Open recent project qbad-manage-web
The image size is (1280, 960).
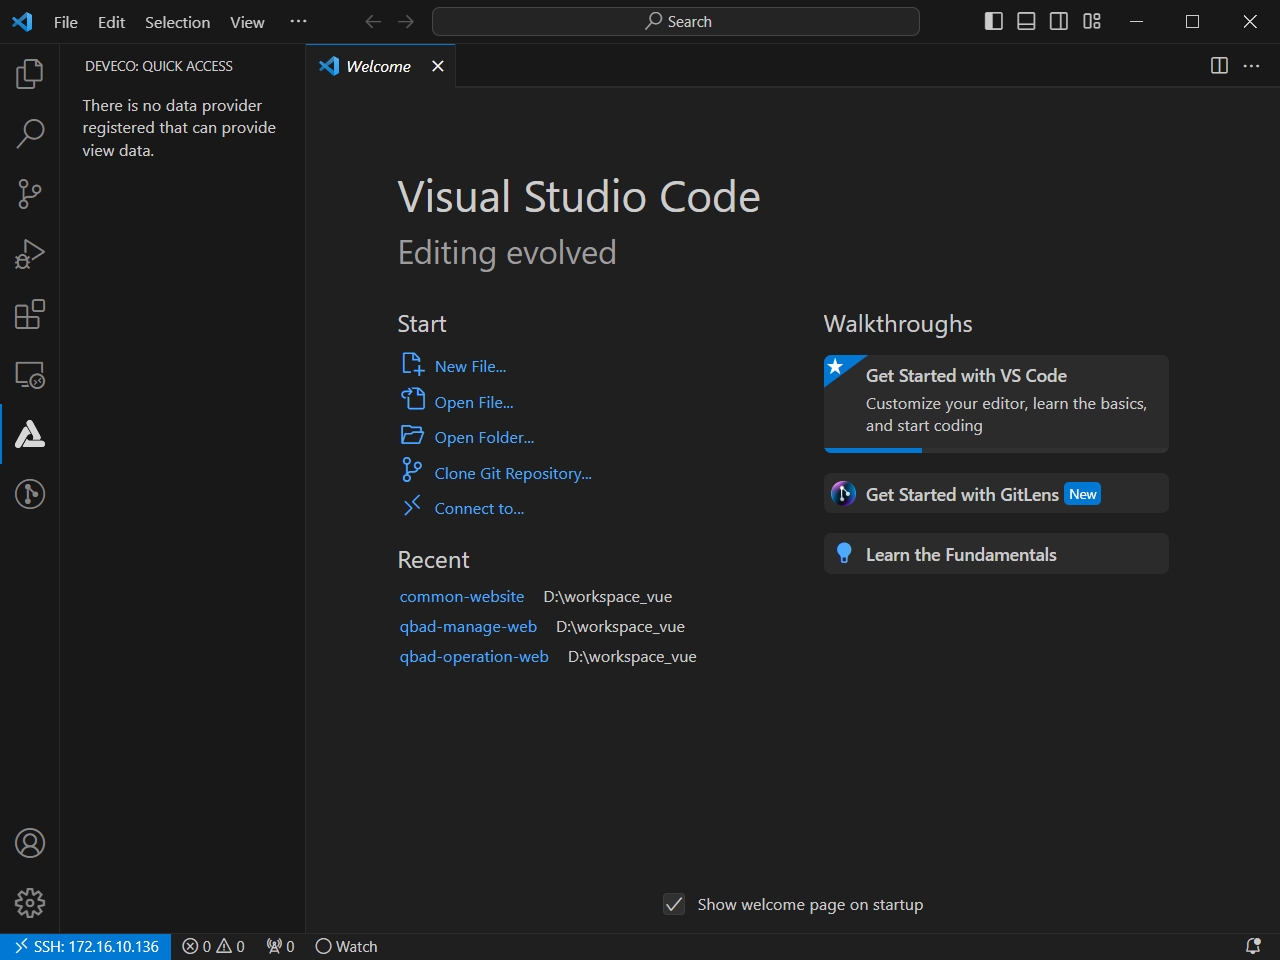[468, 626]
